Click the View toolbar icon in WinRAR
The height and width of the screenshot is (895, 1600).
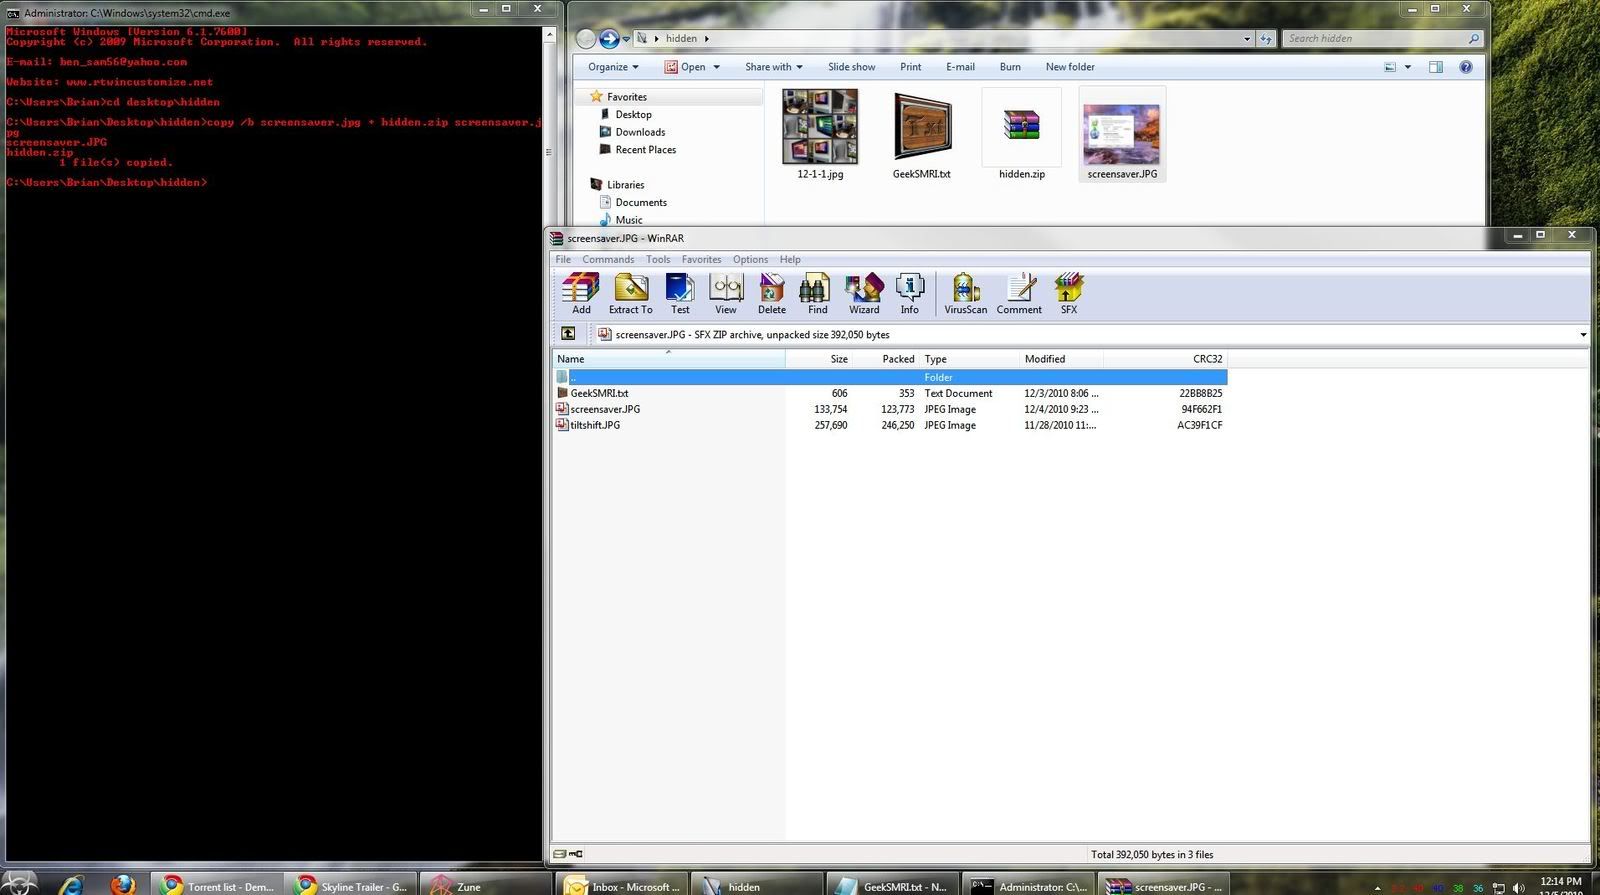click(x=726, y=294)
